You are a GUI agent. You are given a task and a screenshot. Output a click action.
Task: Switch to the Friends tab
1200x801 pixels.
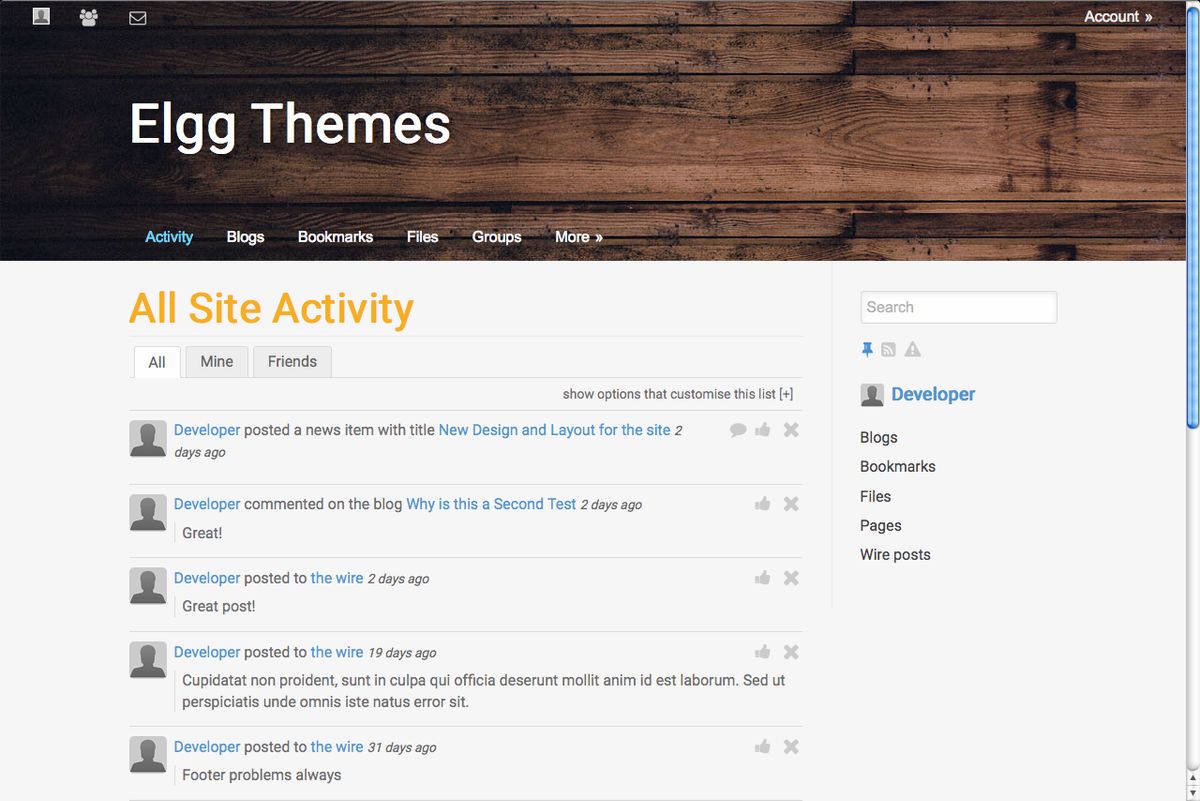(292, 362)
